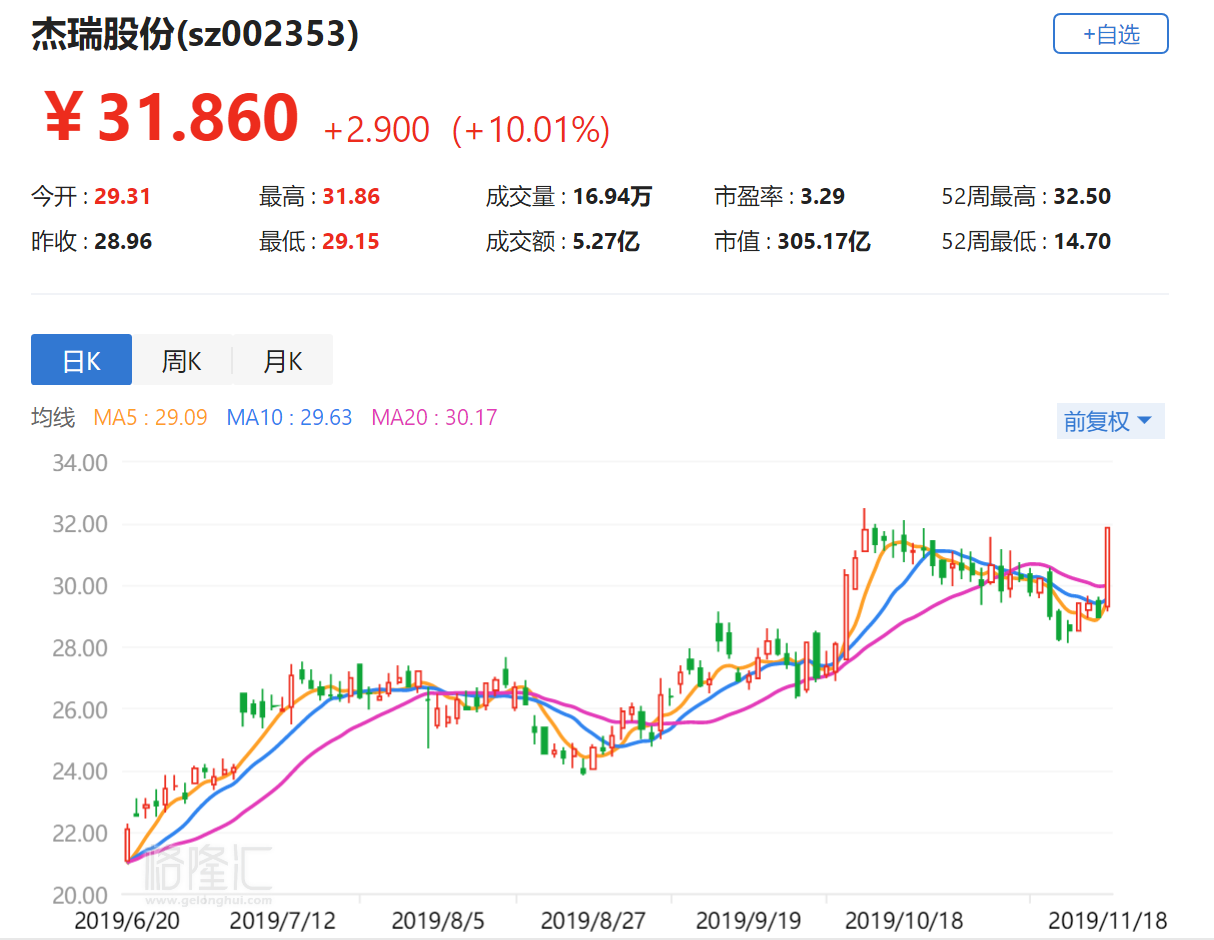Click the 市值 market cap 305.17亿
The image size is (1214, 940).
coord(824,241)
